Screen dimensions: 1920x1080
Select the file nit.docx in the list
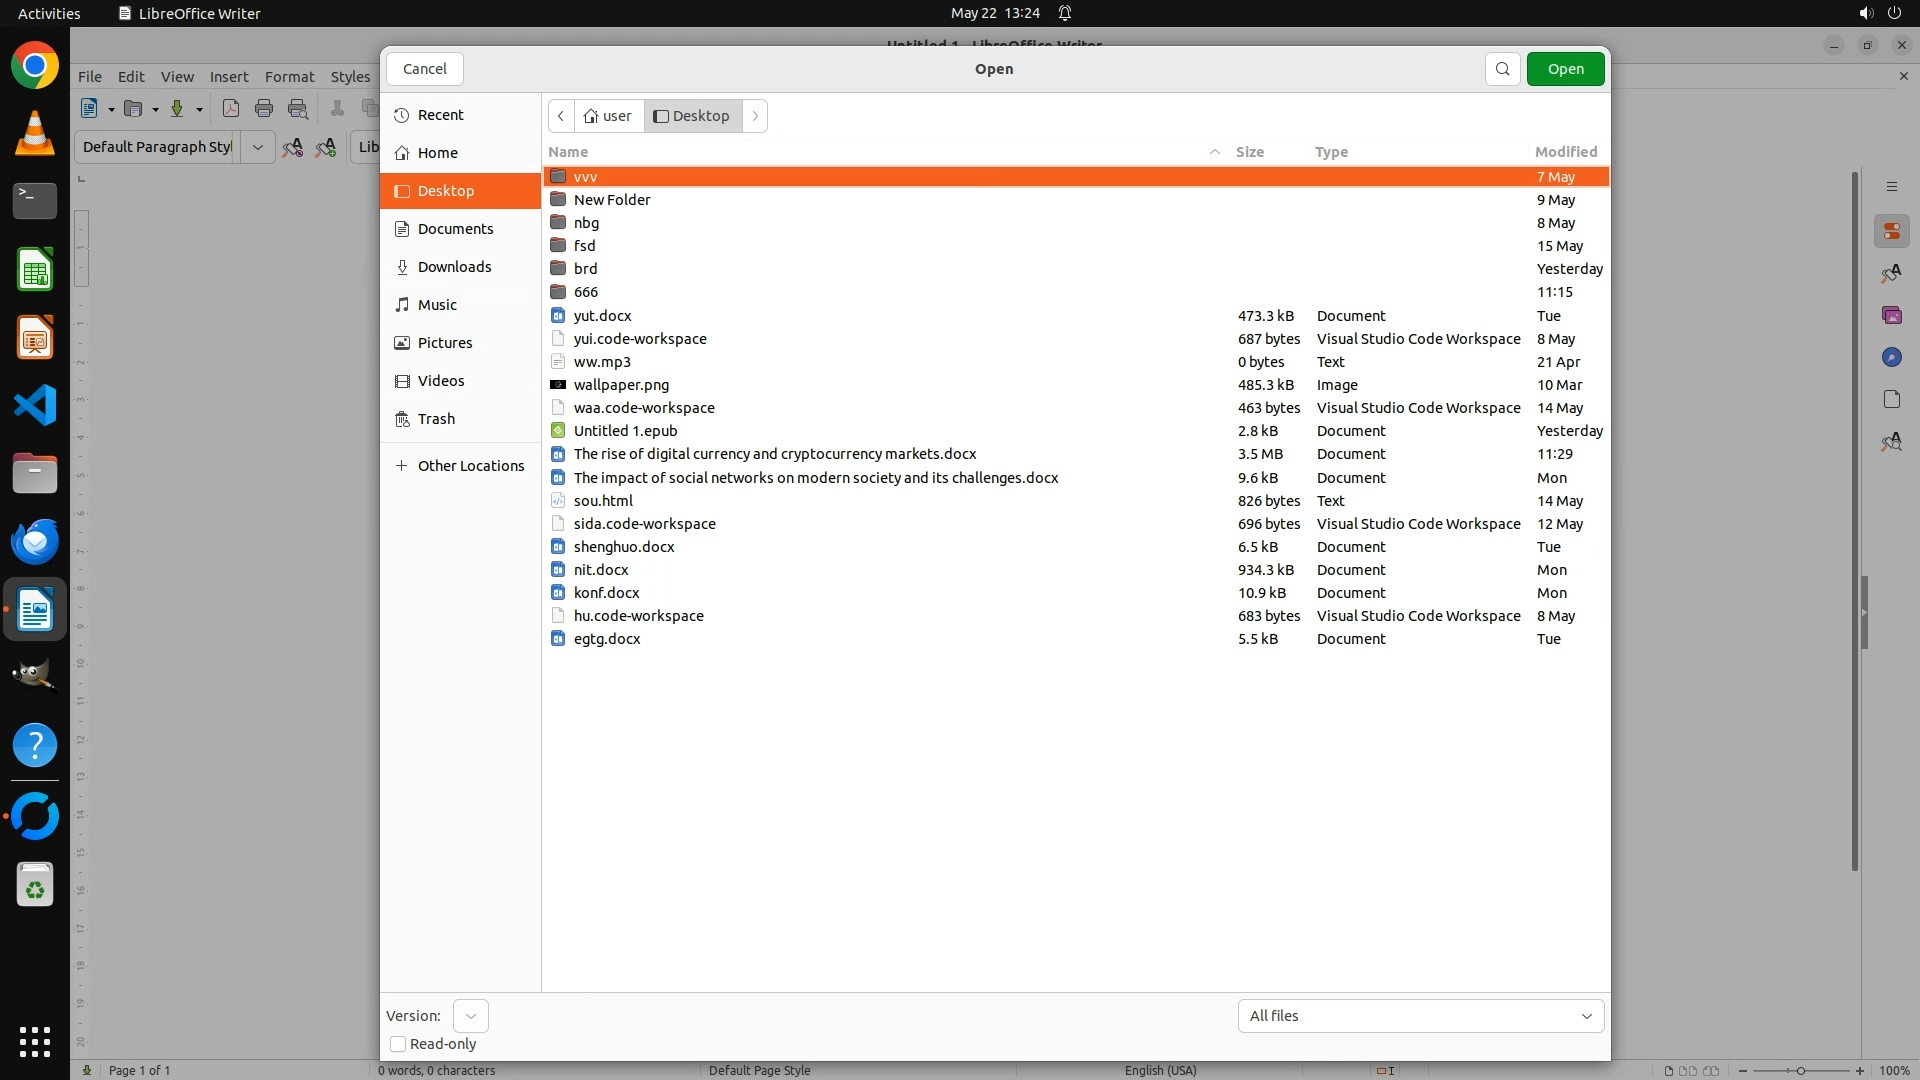[x=601, y=570]
